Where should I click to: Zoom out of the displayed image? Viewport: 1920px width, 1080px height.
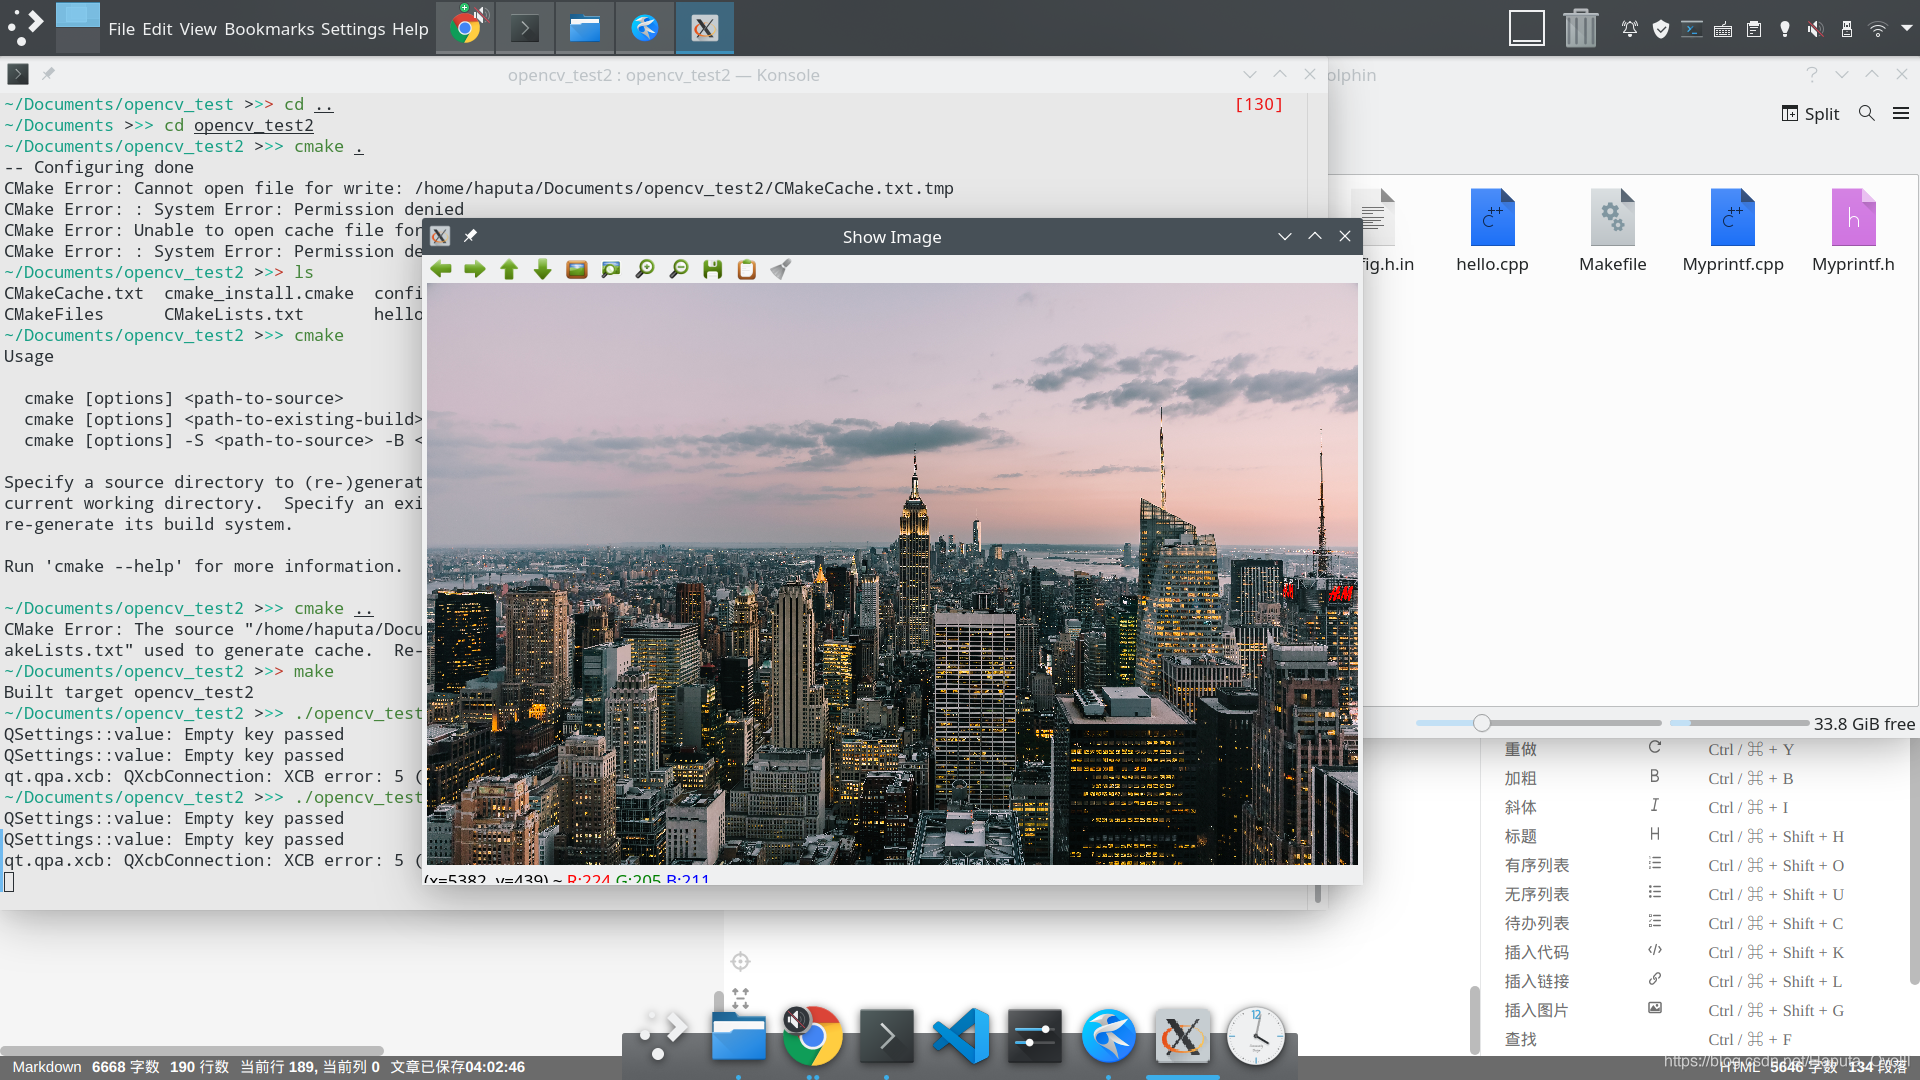point(679,269)
